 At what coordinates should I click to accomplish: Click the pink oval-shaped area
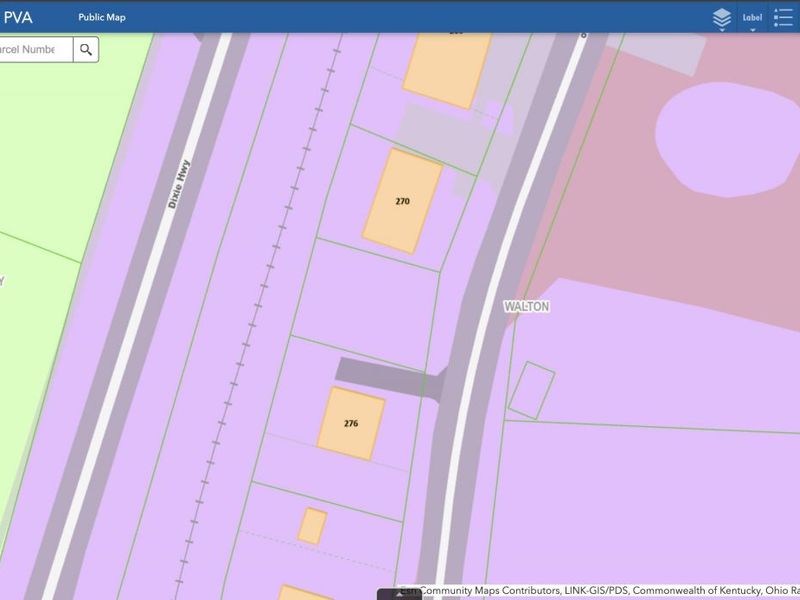pos(725,135)
